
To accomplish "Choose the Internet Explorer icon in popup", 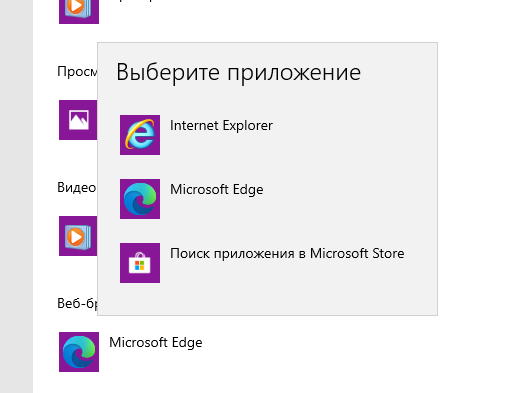I will click(x=140, y=135).
